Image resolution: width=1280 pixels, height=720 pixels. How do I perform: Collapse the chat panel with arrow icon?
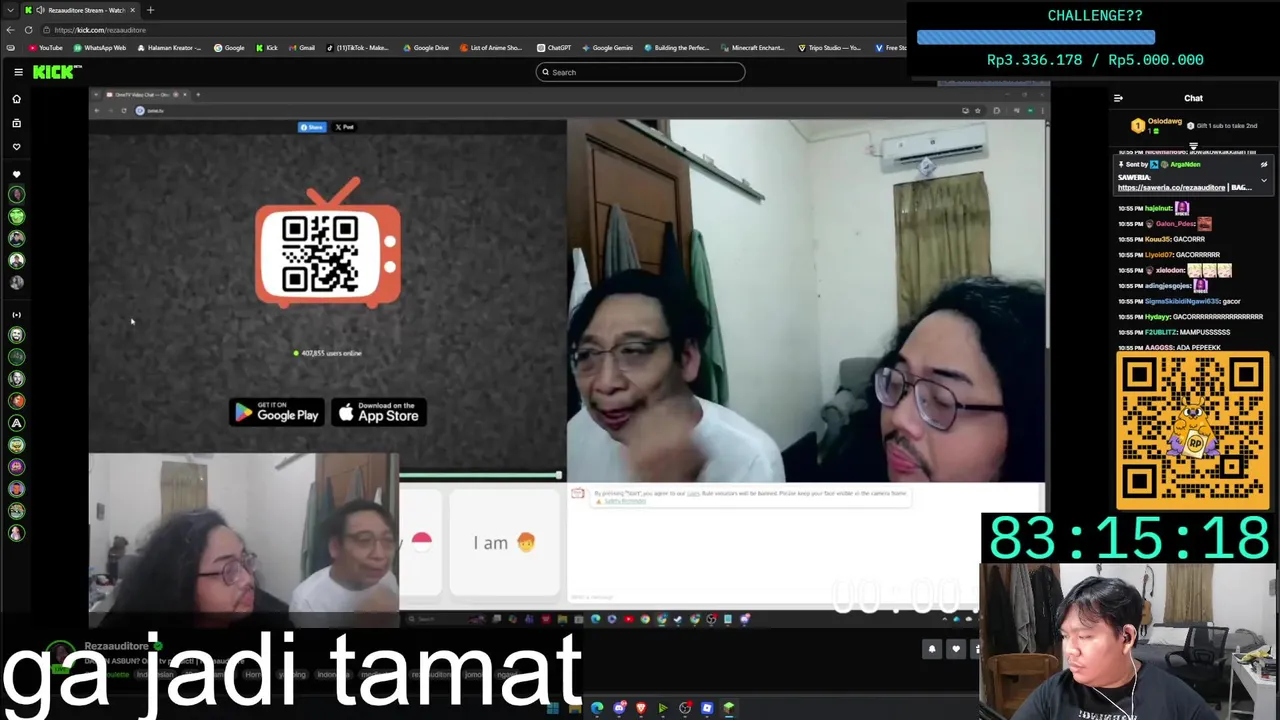[1118, 98]
